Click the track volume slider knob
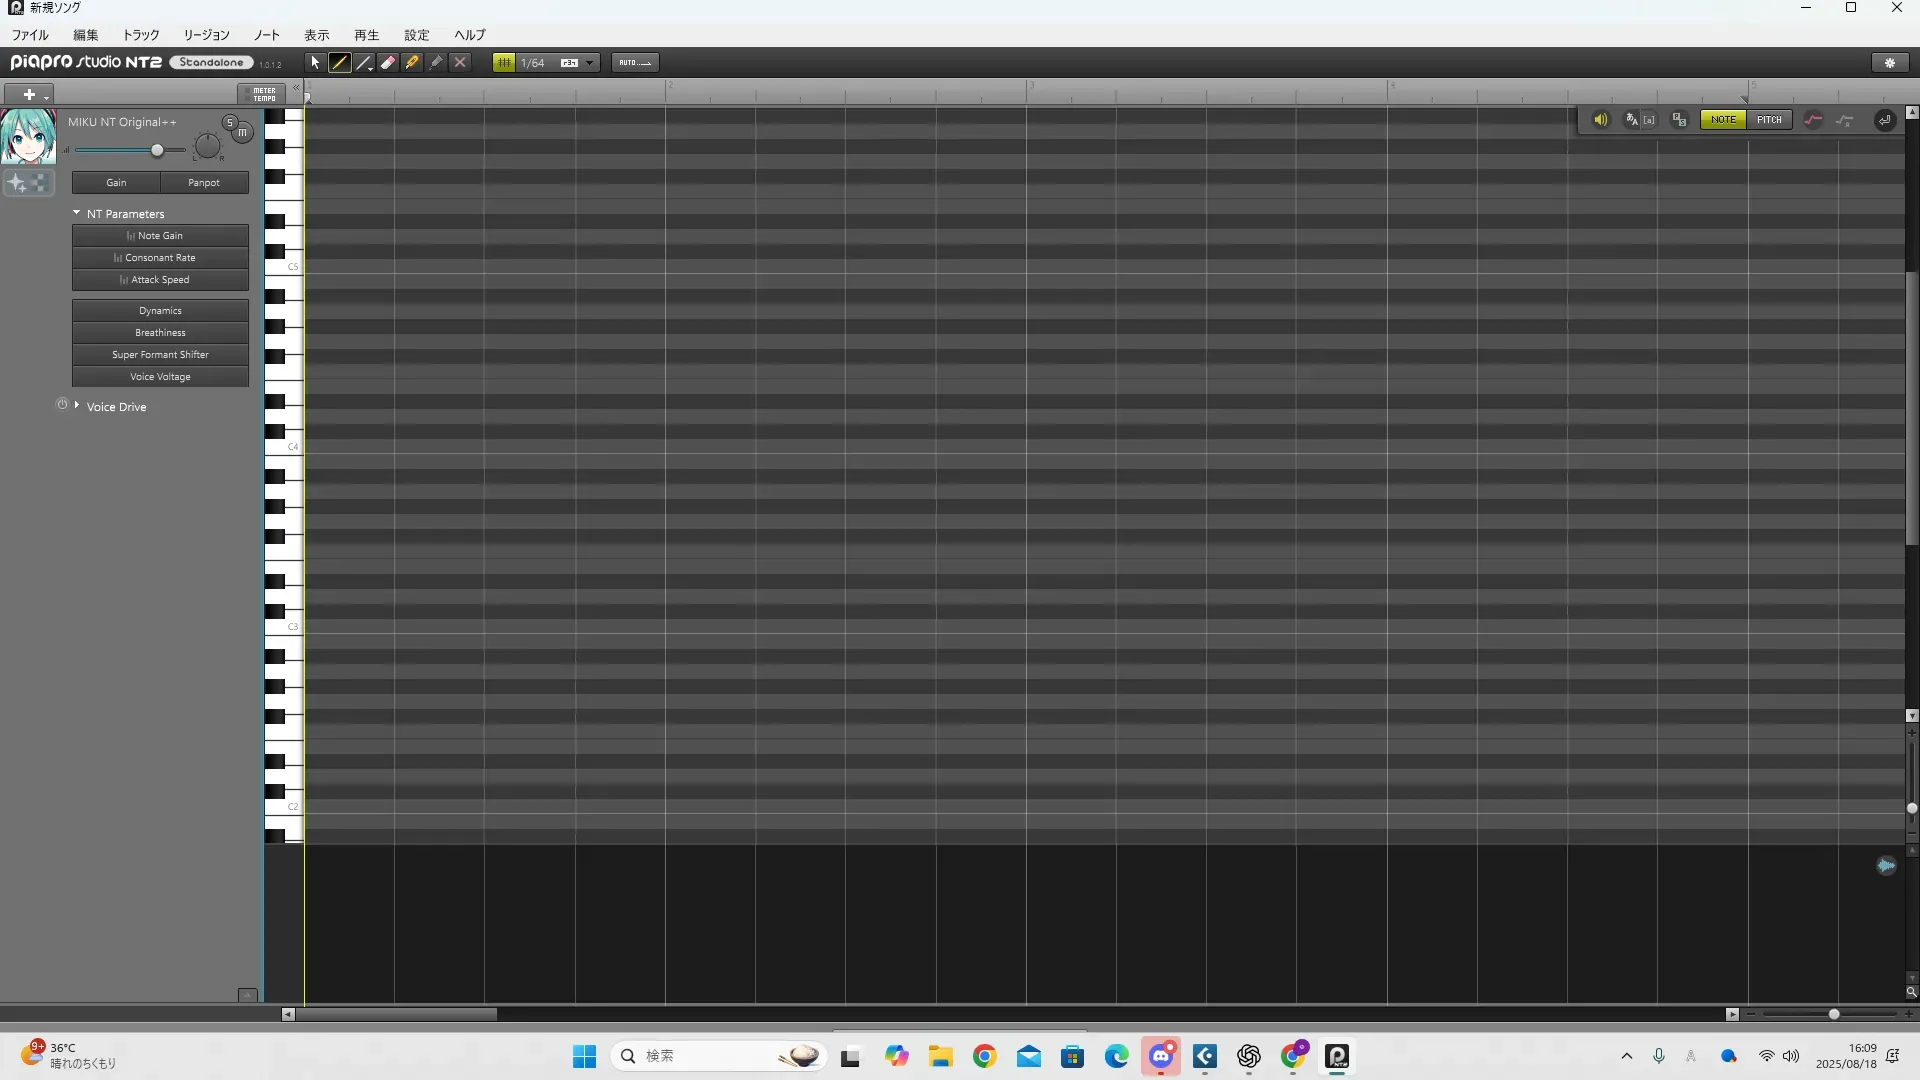 click(x=157, y=150)
